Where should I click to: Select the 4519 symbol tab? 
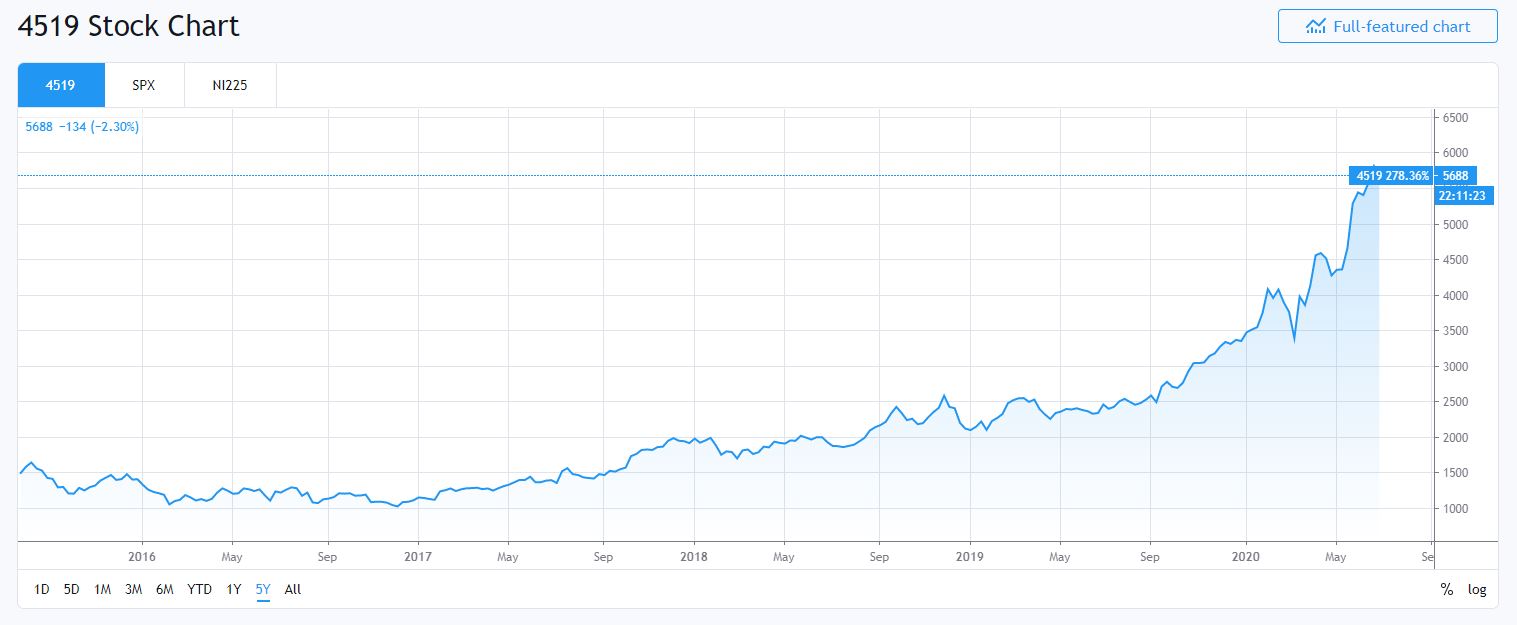click(61, 85)
